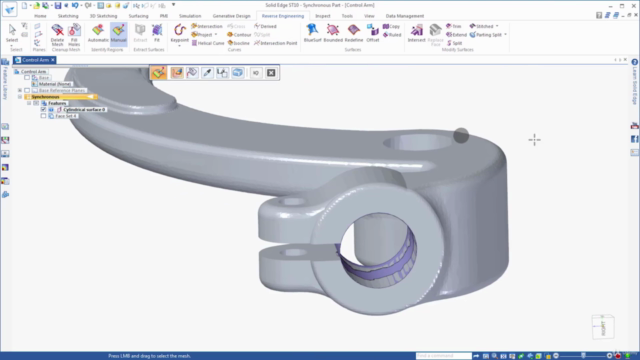Collapse the Synchronous node
Viewport: 640px width, 360px height.
coord(20,97)
